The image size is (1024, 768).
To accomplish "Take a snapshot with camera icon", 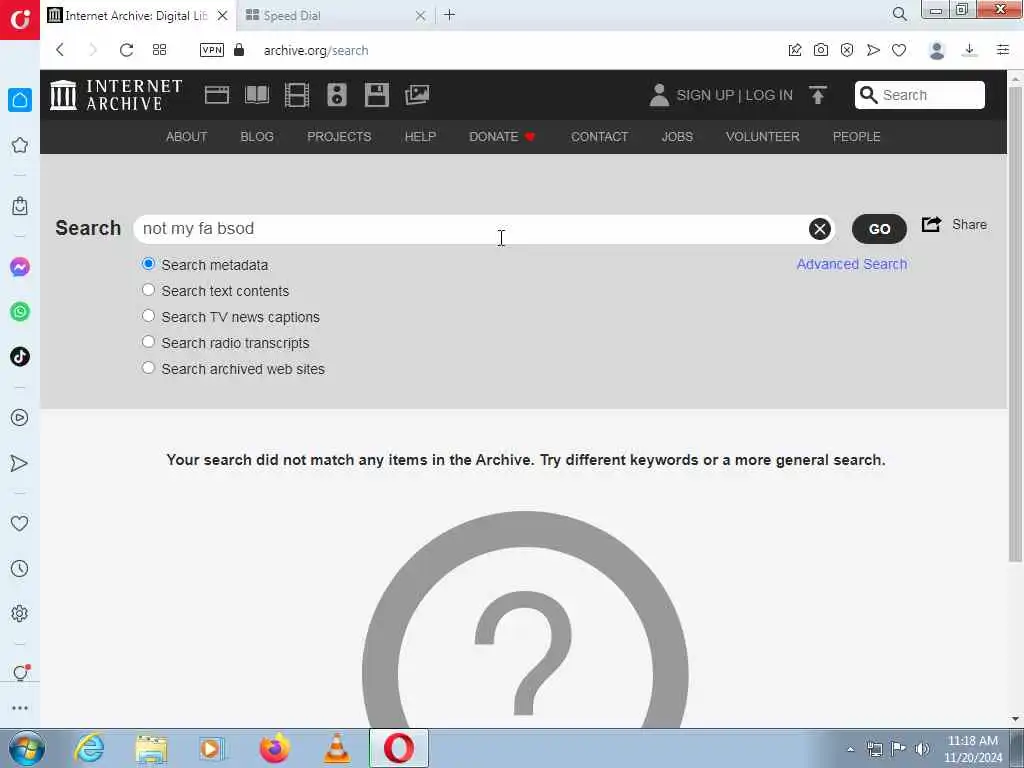I will pyautogui.click(x=821, y=50).
